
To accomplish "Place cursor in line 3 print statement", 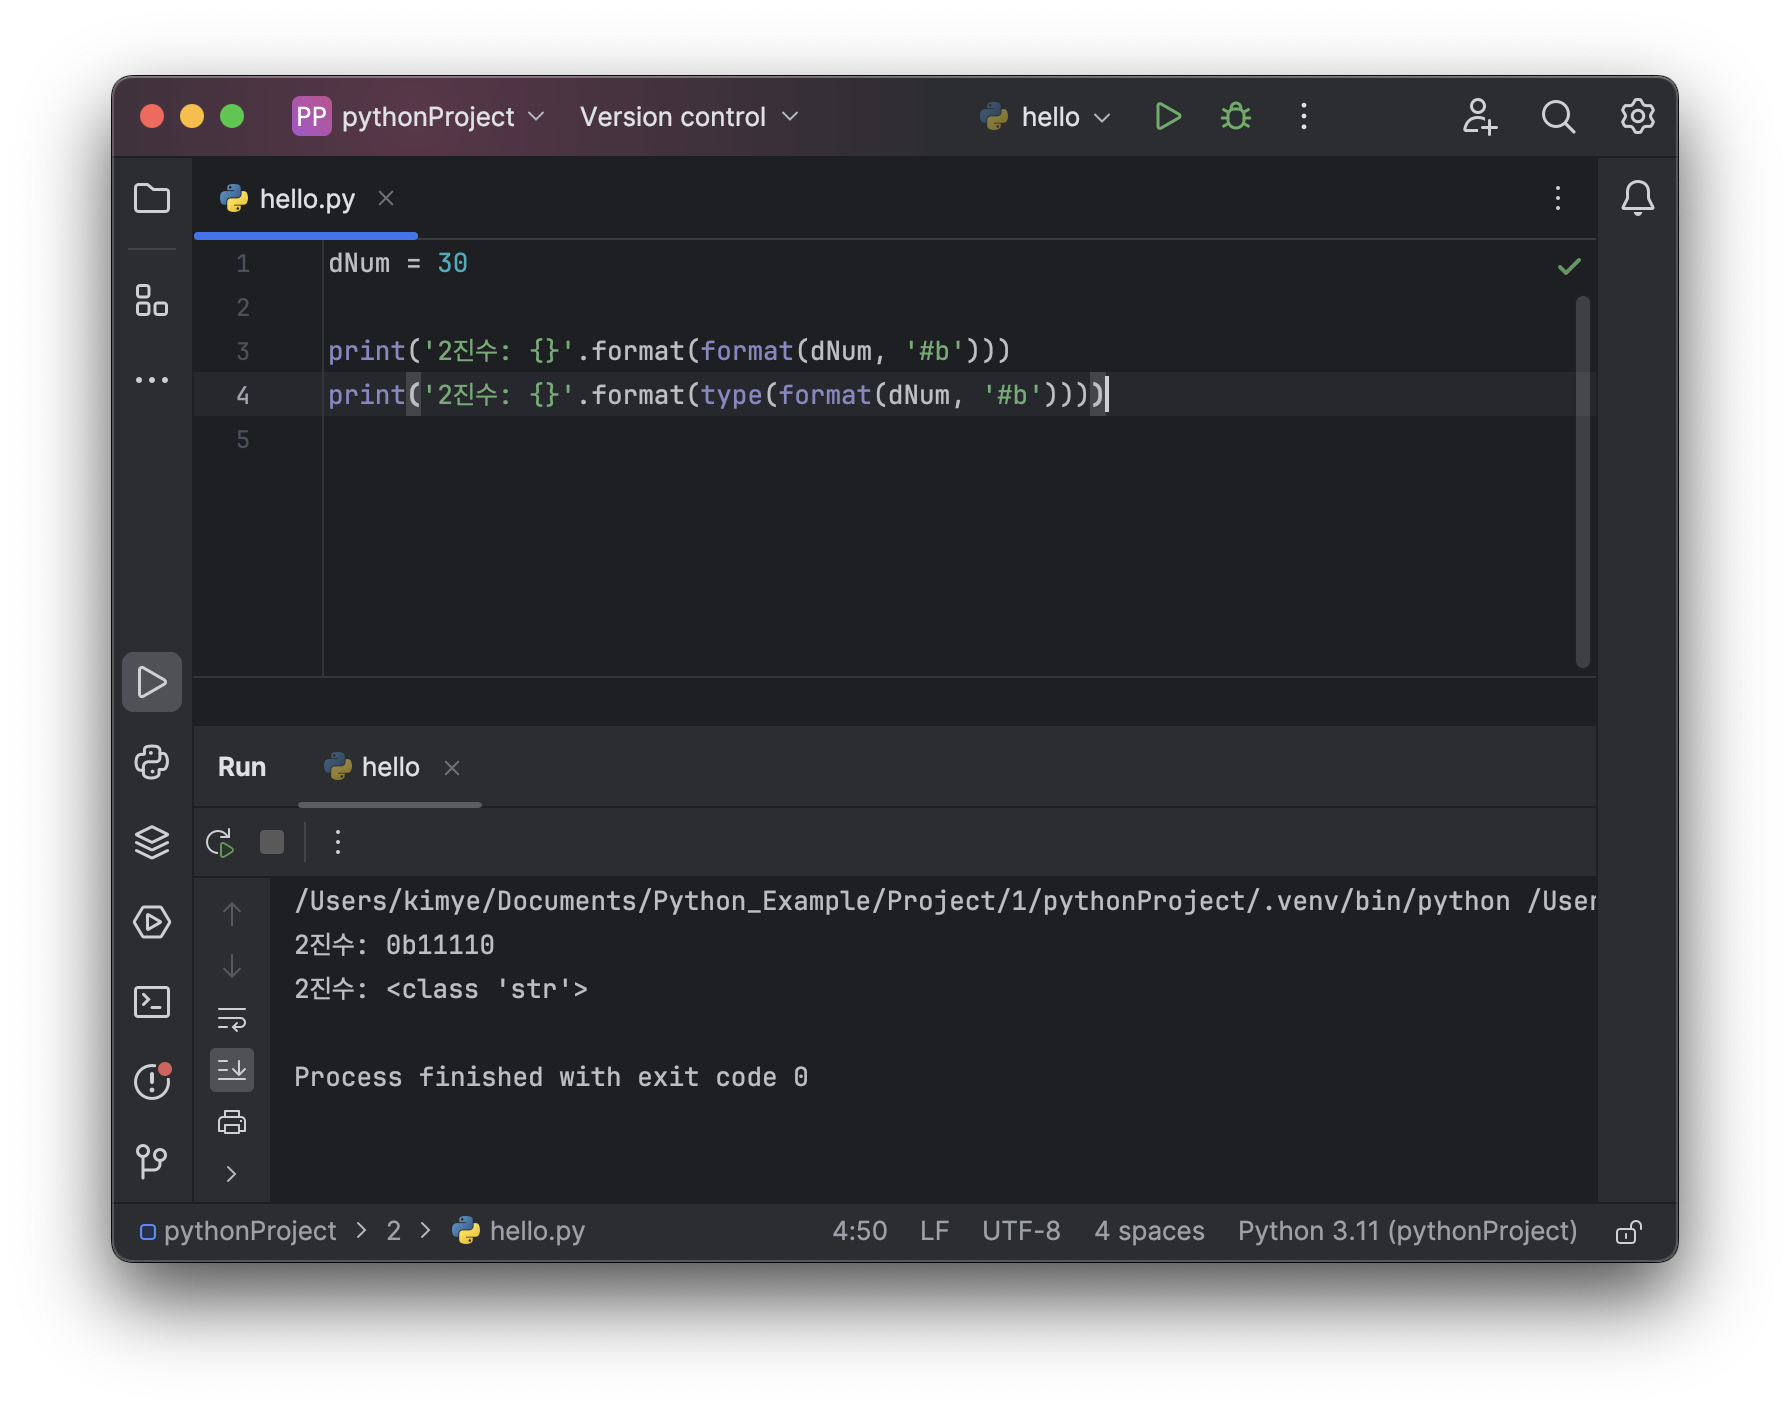I will (669, 351).
